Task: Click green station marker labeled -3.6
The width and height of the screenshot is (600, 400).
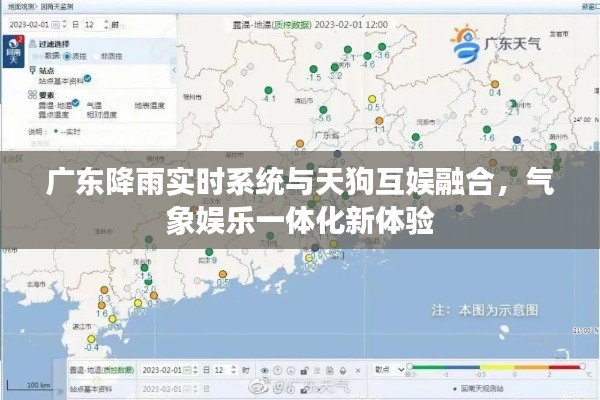Action: [382, 47]
